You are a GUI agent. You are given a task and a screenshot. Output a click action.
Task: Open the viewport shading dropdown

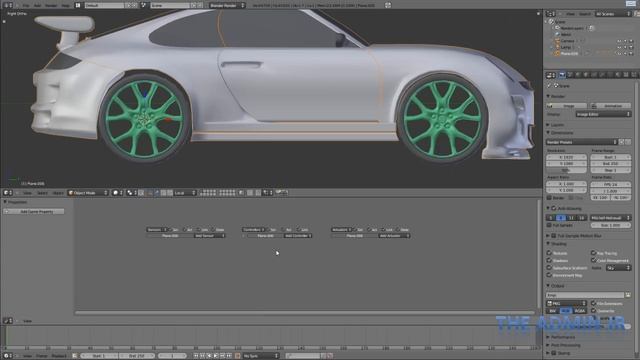click(118, 193)
